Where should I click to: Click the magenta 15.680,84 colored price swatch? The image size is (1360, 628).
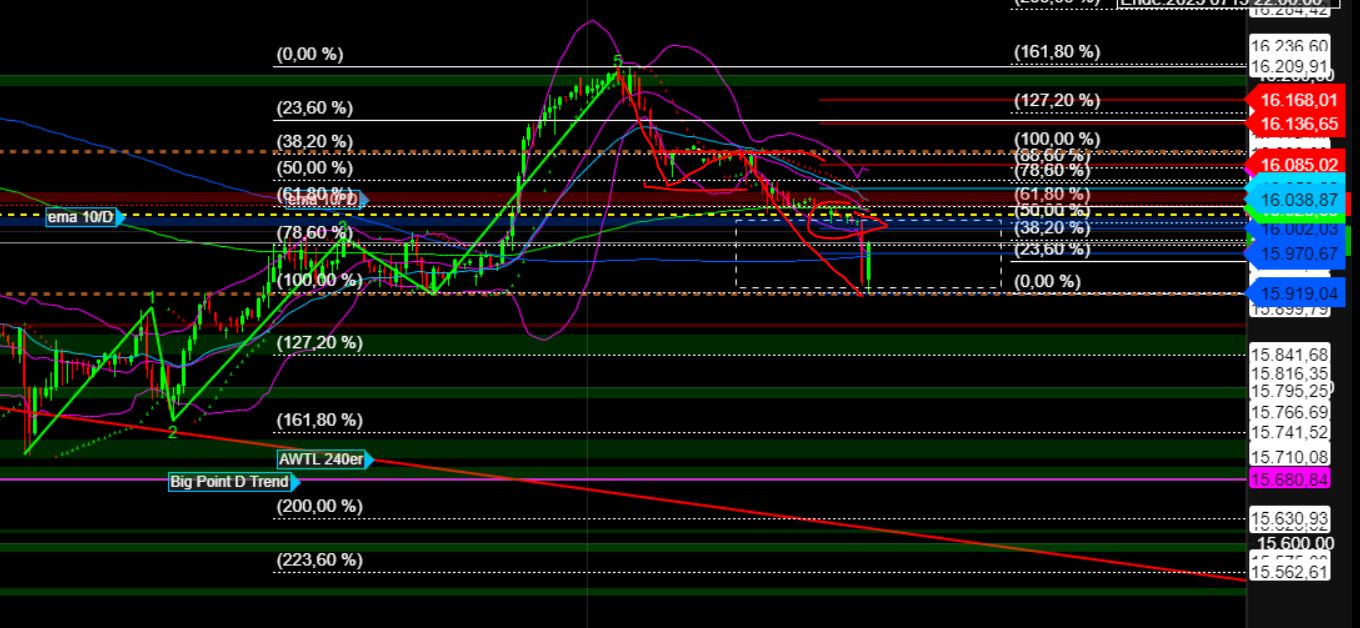click(1290, 479)
